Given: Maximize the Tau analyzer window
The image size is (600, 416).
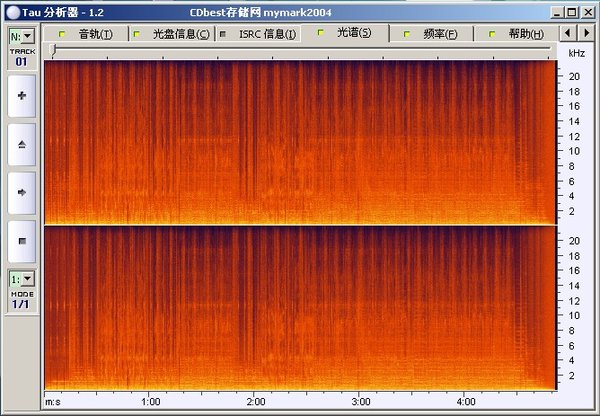Looking at the screenshot, I should (572, 13).
